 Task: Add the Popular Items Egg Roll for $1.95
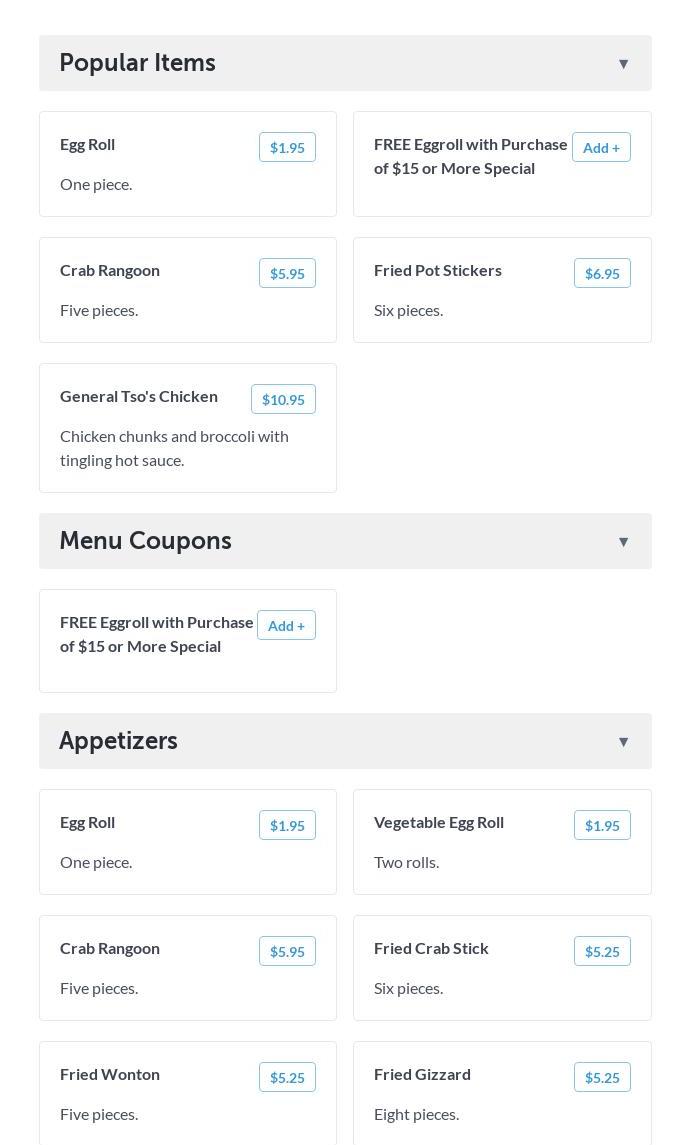287,148
